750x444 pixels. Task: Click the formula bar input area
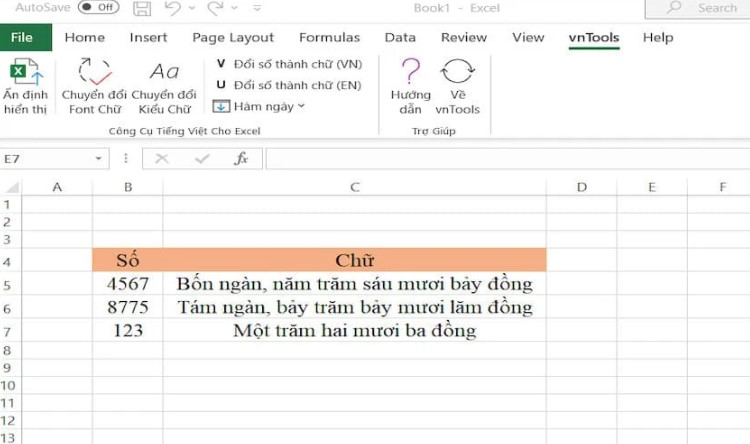(x=507, y=159)
